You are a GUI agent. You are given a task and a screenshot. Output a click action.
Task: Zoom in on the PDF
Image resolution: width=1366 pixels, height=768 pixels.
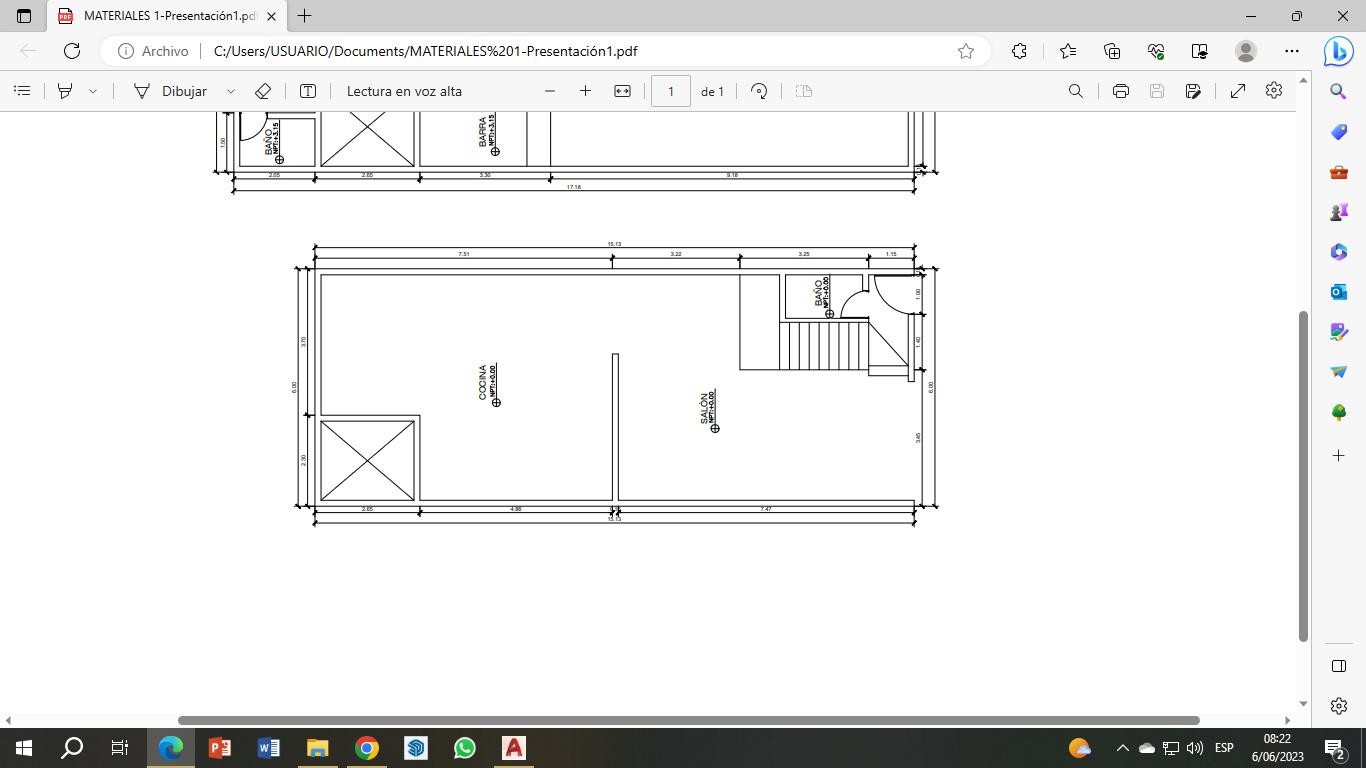(586, 91)
